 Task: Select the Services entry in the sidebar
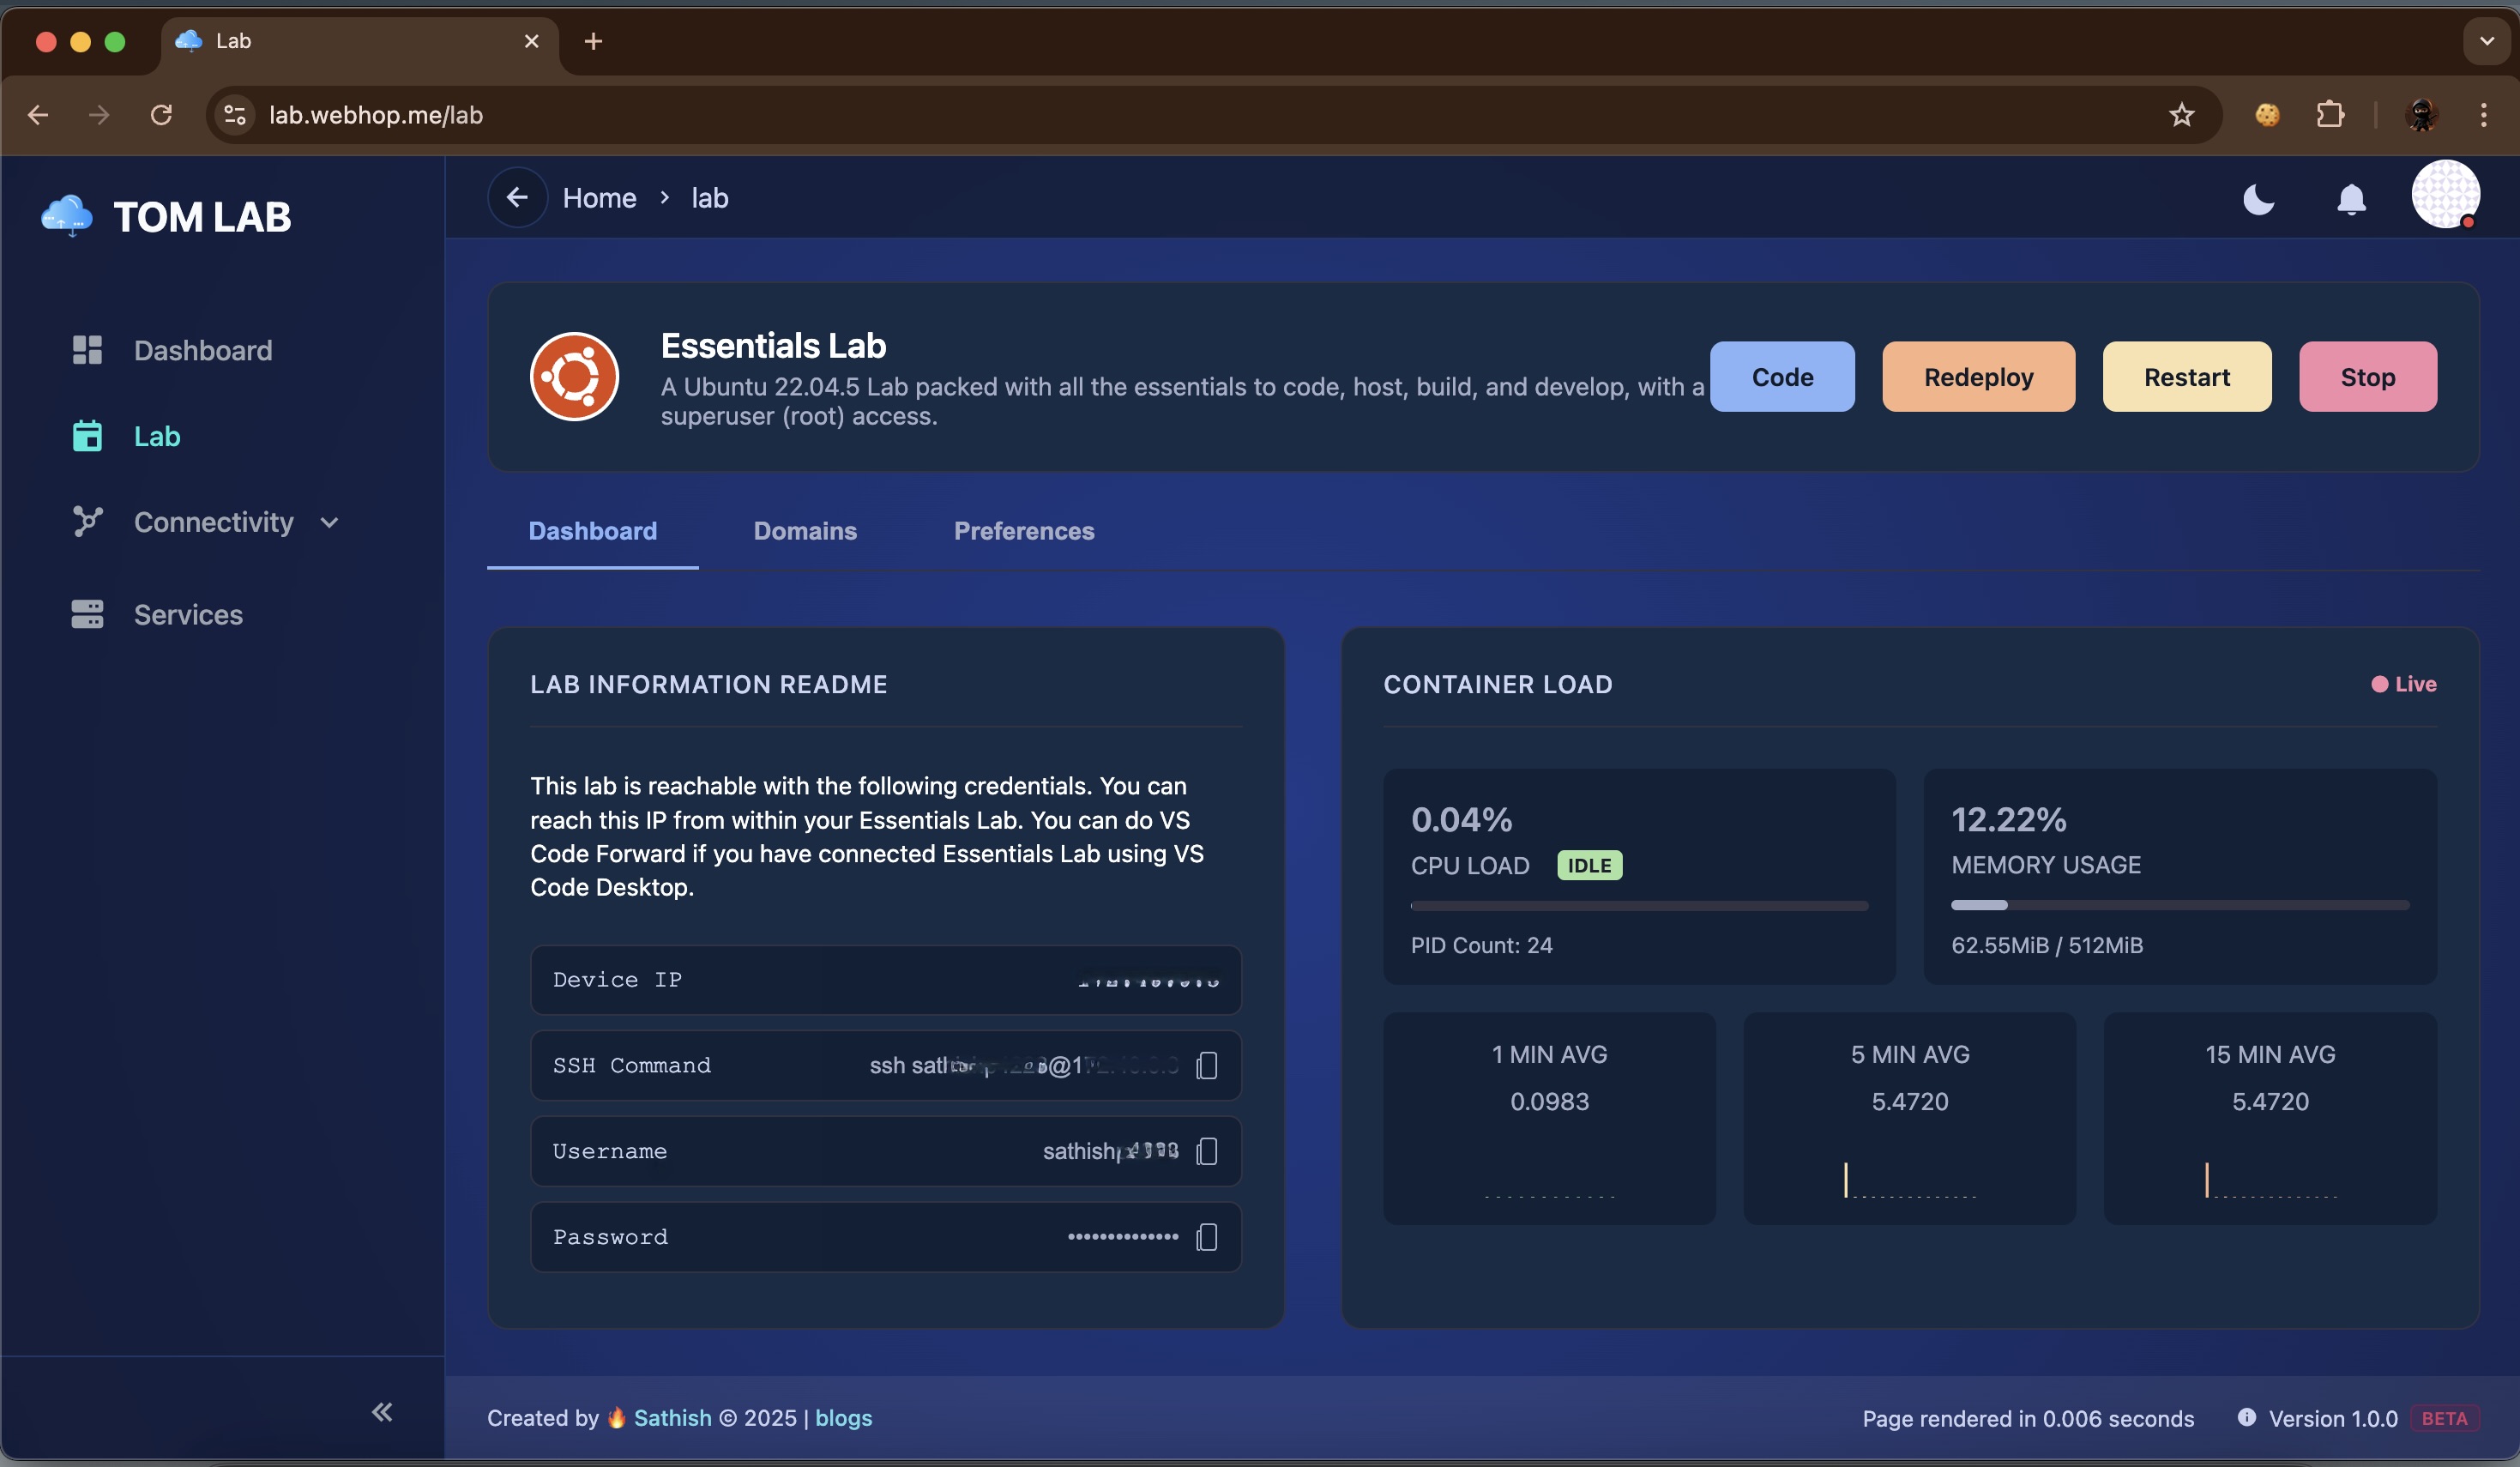click(x=188, y=614)
